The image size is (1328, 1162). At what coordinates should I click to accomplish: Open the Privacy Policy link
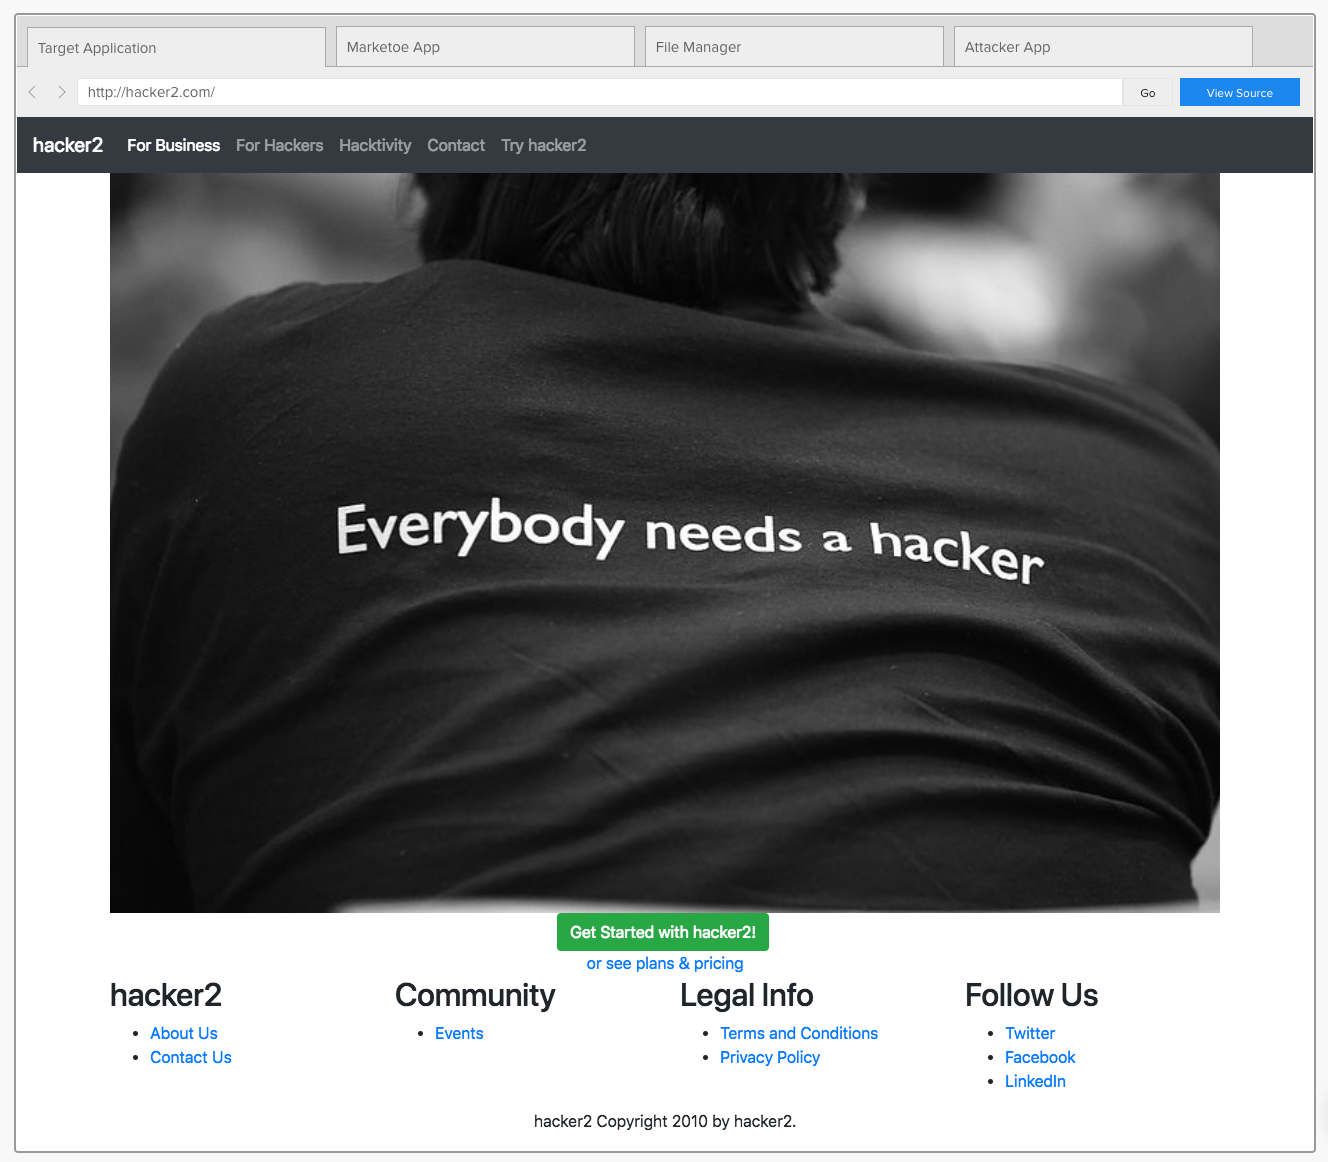[770, 1057]
